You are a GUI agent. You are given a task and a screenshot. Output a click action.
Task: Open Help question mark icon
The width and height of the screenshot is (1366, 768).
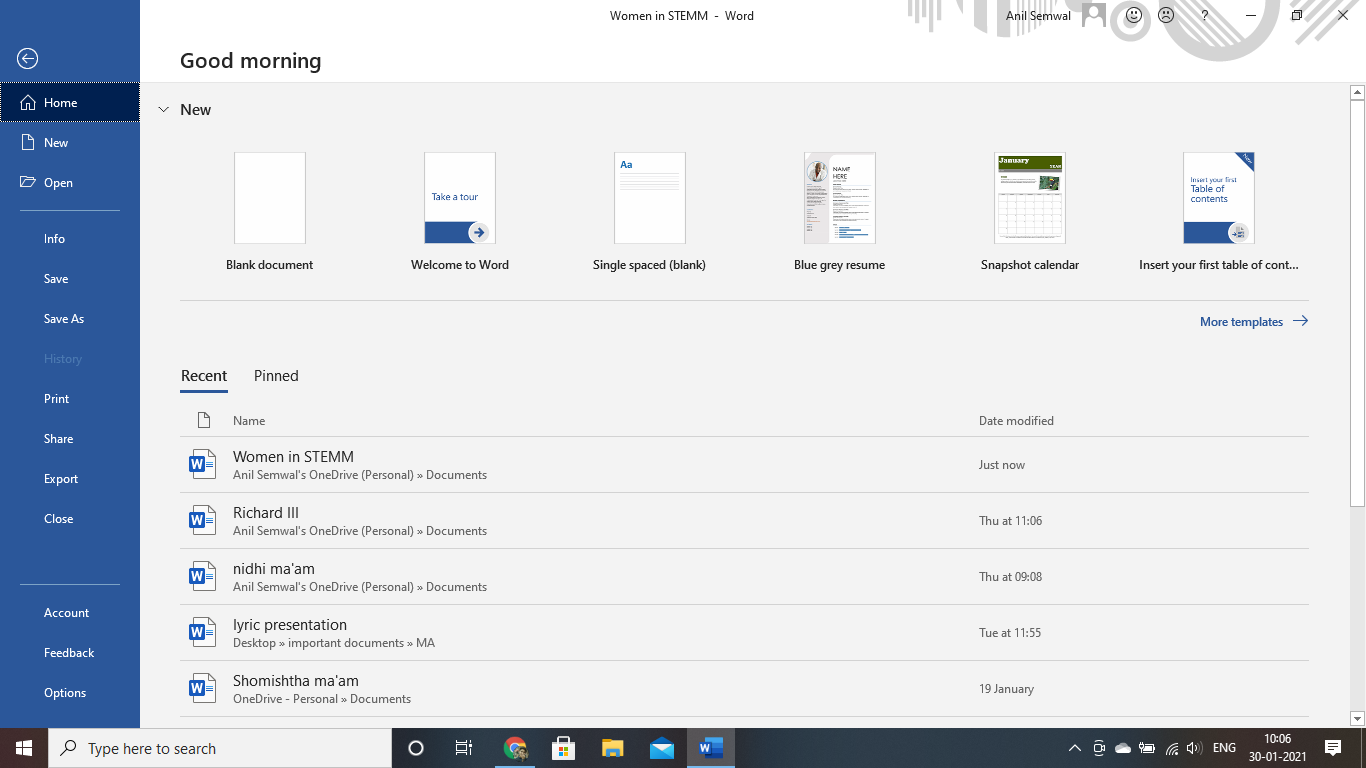(1205, 15)
